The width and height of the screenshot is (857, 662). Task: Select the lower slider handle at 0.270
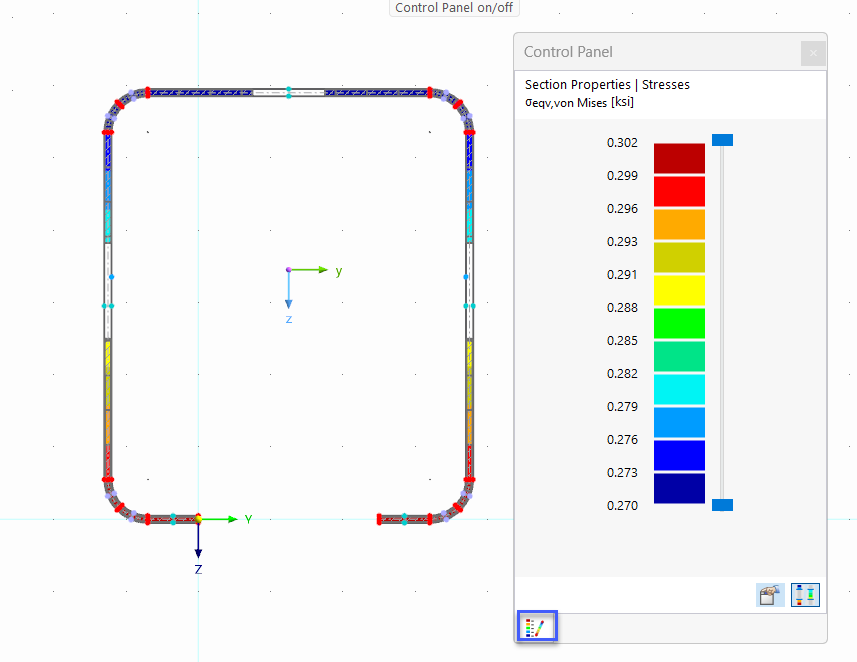point(722,505)
